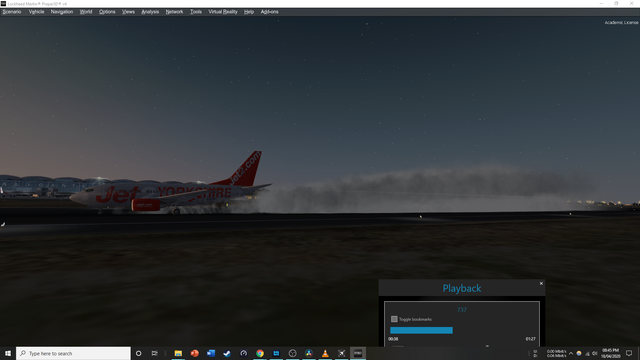Open the circular wheel icon taskbar app

point(292,353)
